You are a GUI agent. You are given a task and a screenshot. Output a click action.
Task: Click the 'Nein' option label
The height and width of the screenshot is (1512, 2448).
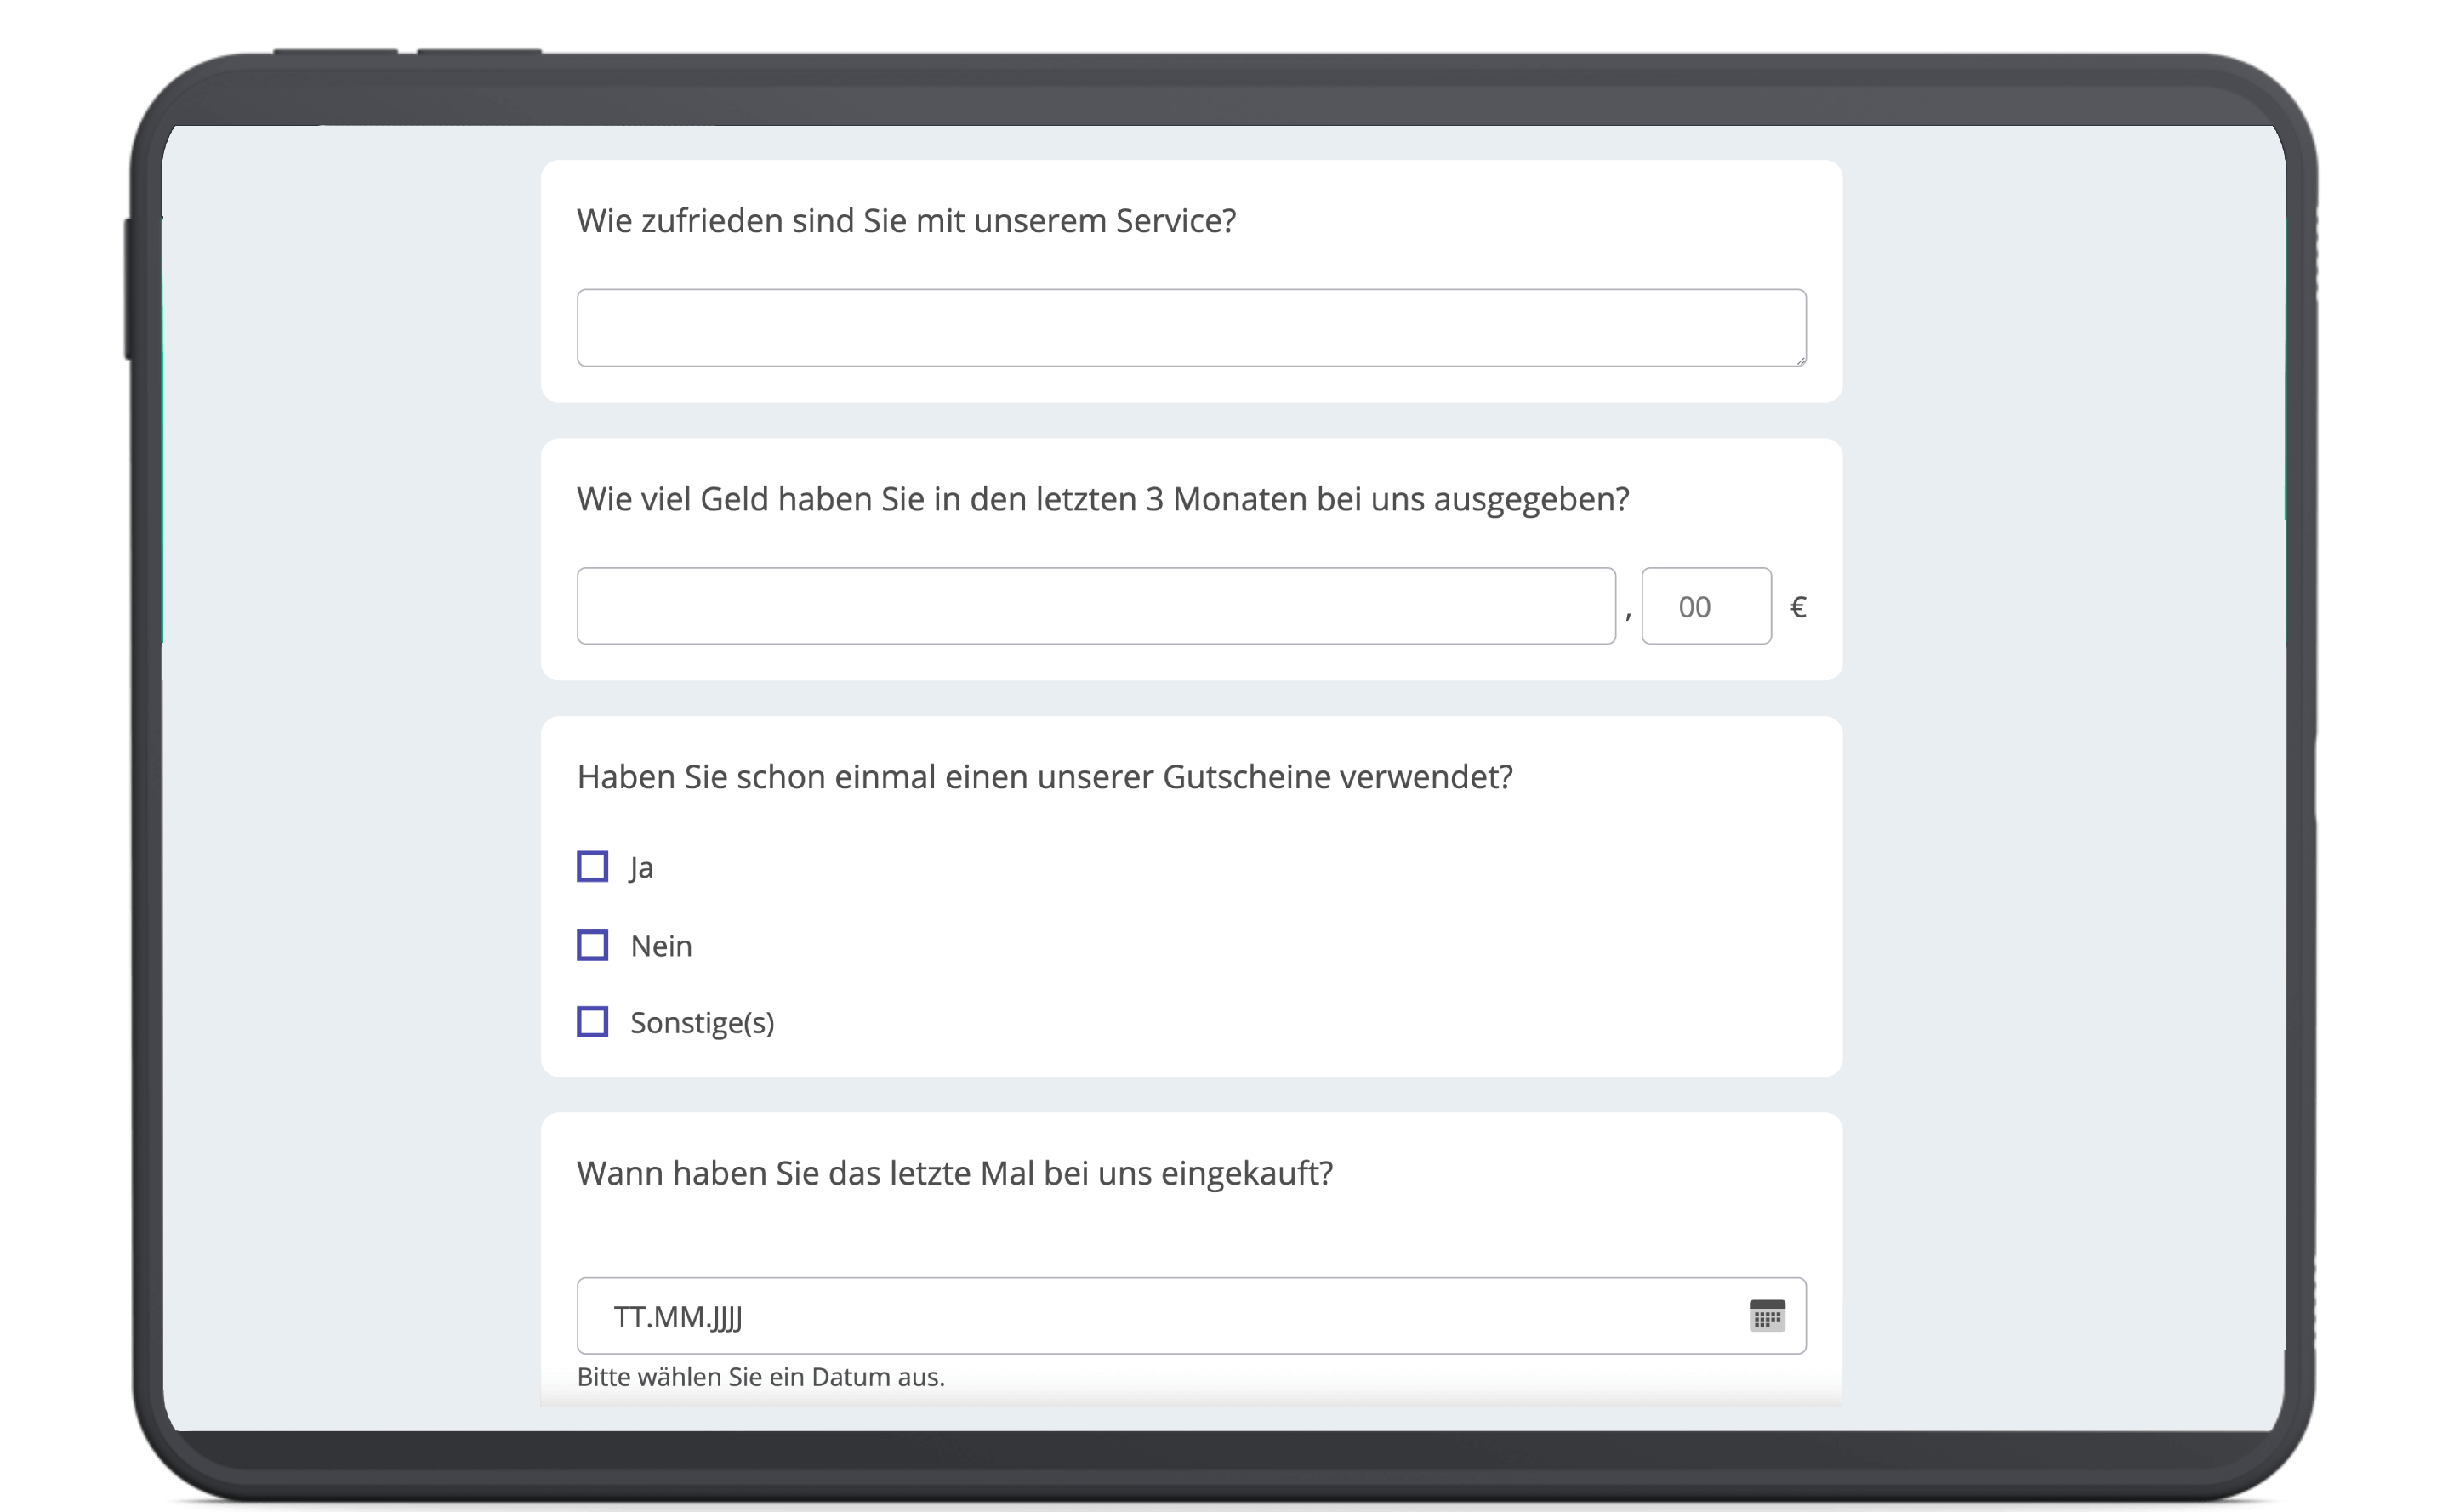coord(661,946)
